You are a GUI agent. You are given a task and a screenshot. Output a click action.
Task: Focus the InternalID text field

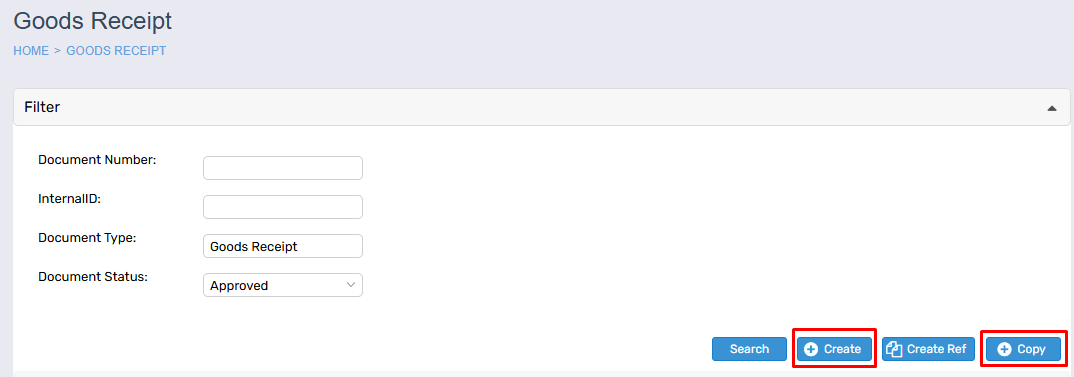click(283, 207)
